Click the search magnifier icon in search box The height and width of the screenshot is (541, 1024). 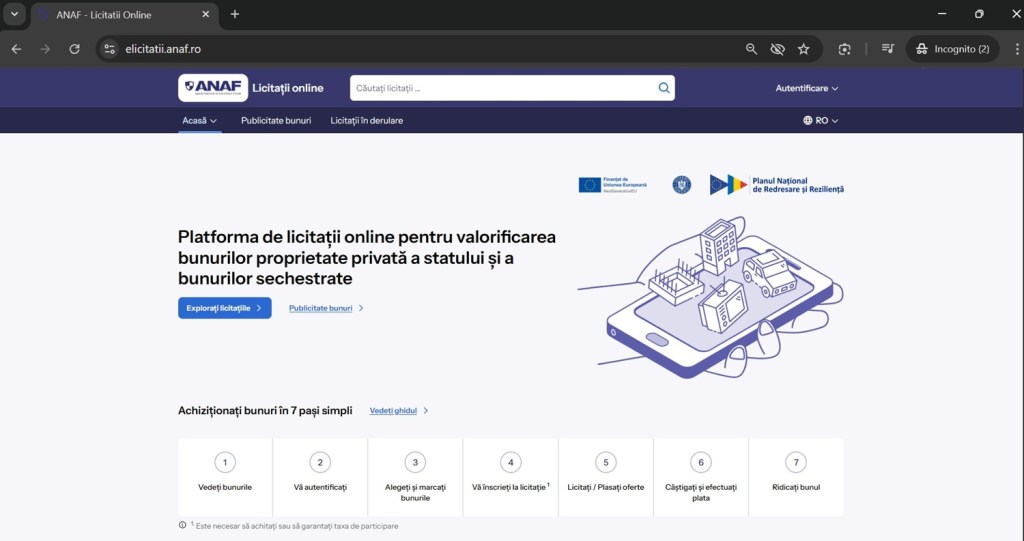click(x=663, y=88)
